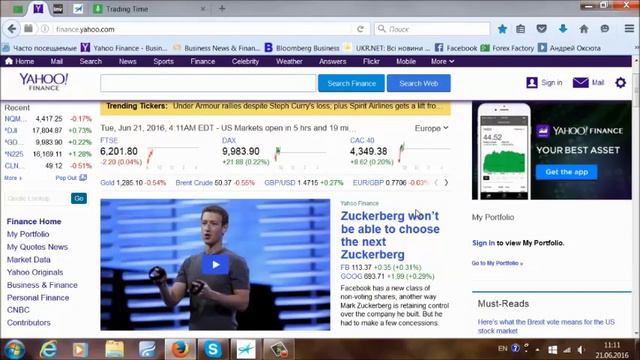
Task: Show the site identity info icon
Action: coord(45,29)
